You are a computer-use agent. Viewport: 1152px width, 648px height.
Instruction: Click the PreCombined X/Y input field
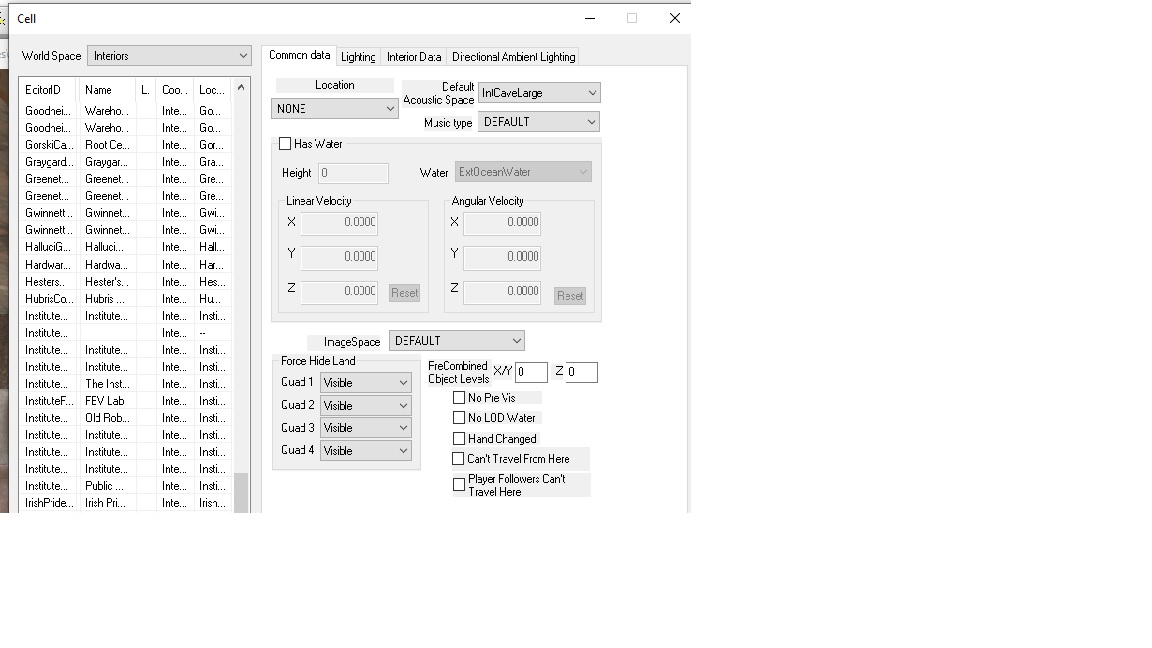point(531,372)
